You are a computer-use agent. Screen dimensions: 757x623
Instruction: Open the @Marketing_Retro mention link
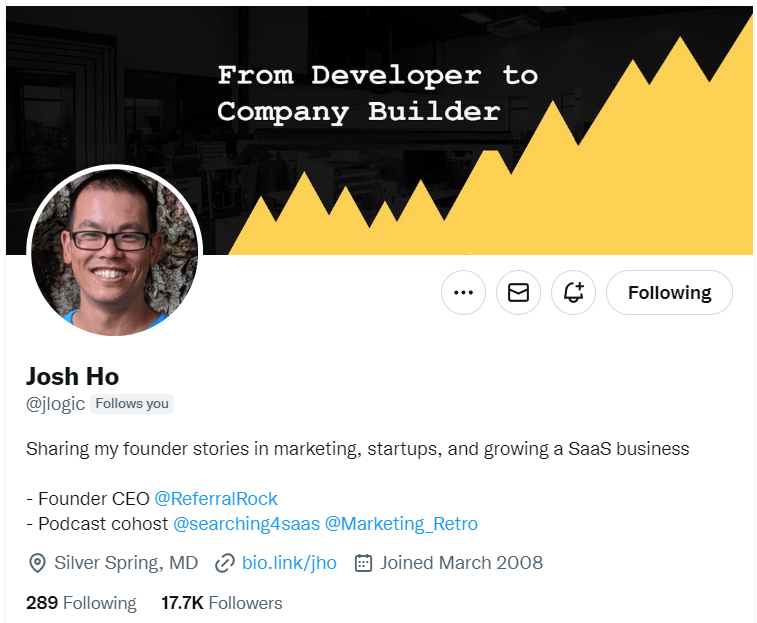click(x=401, y=524)
